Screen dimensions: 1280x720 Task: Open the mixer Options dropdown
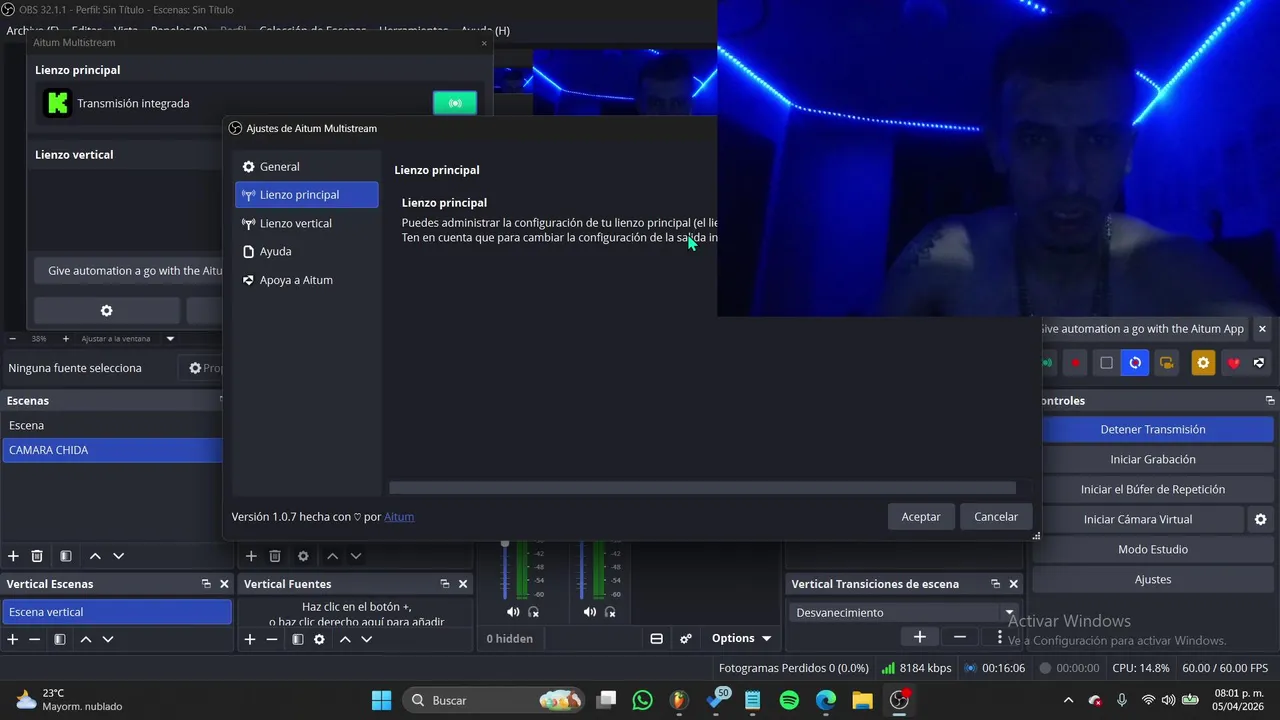point(742,638)
